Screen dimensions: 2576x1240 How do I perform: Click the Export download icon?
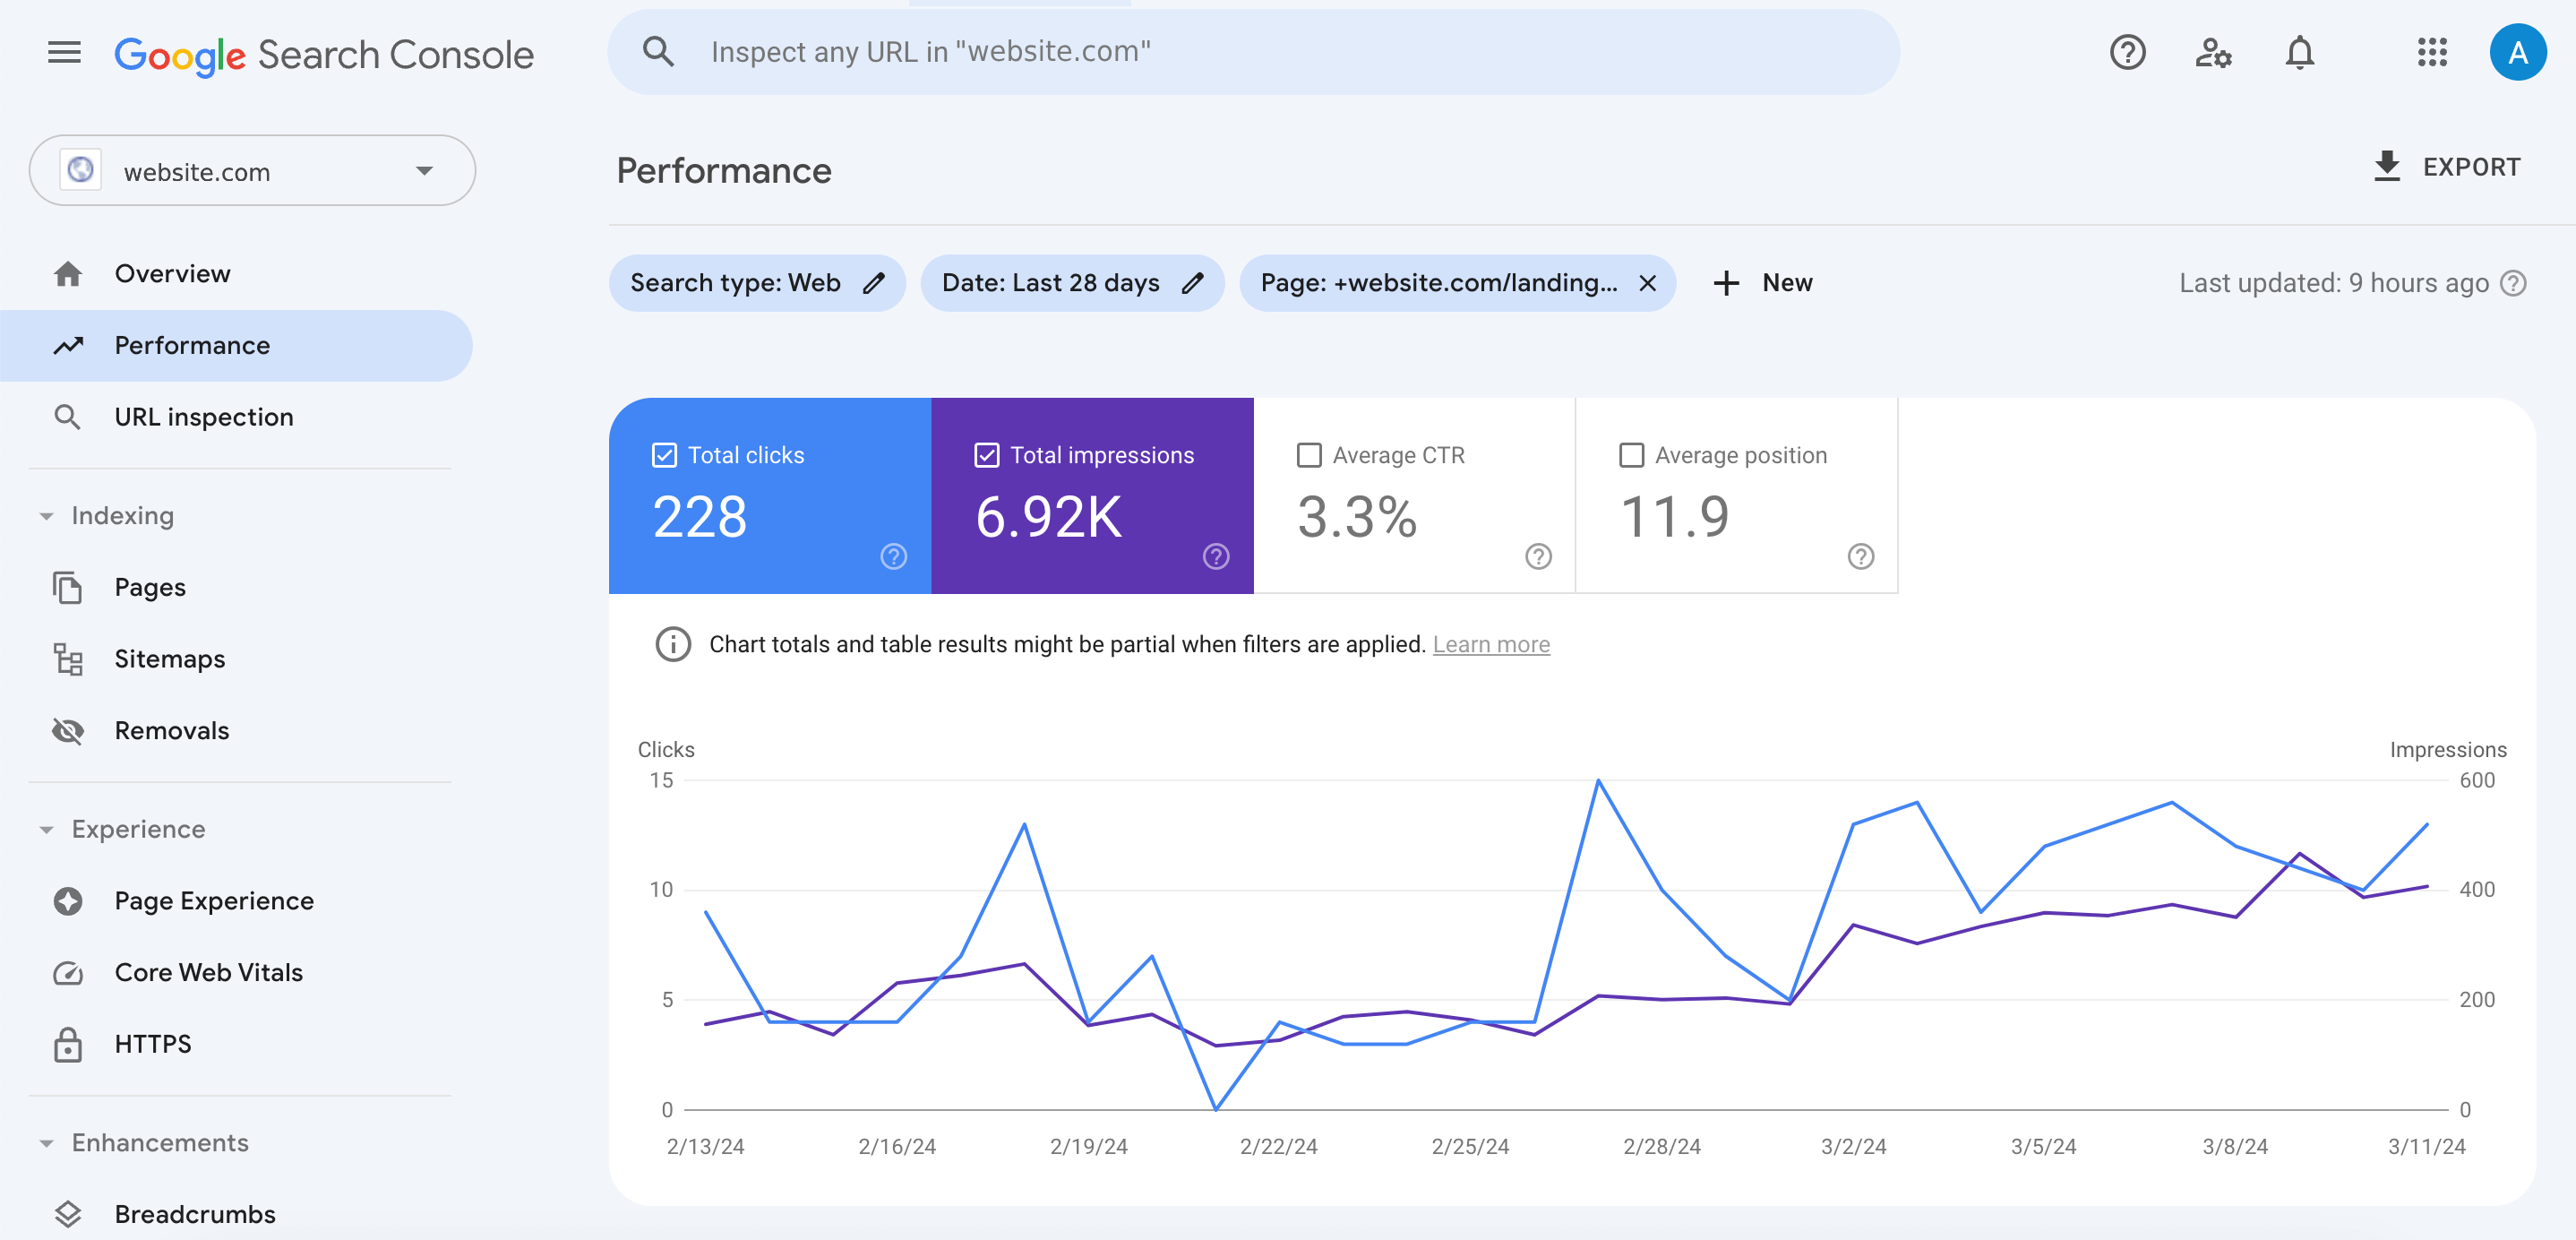point(2385,168)
